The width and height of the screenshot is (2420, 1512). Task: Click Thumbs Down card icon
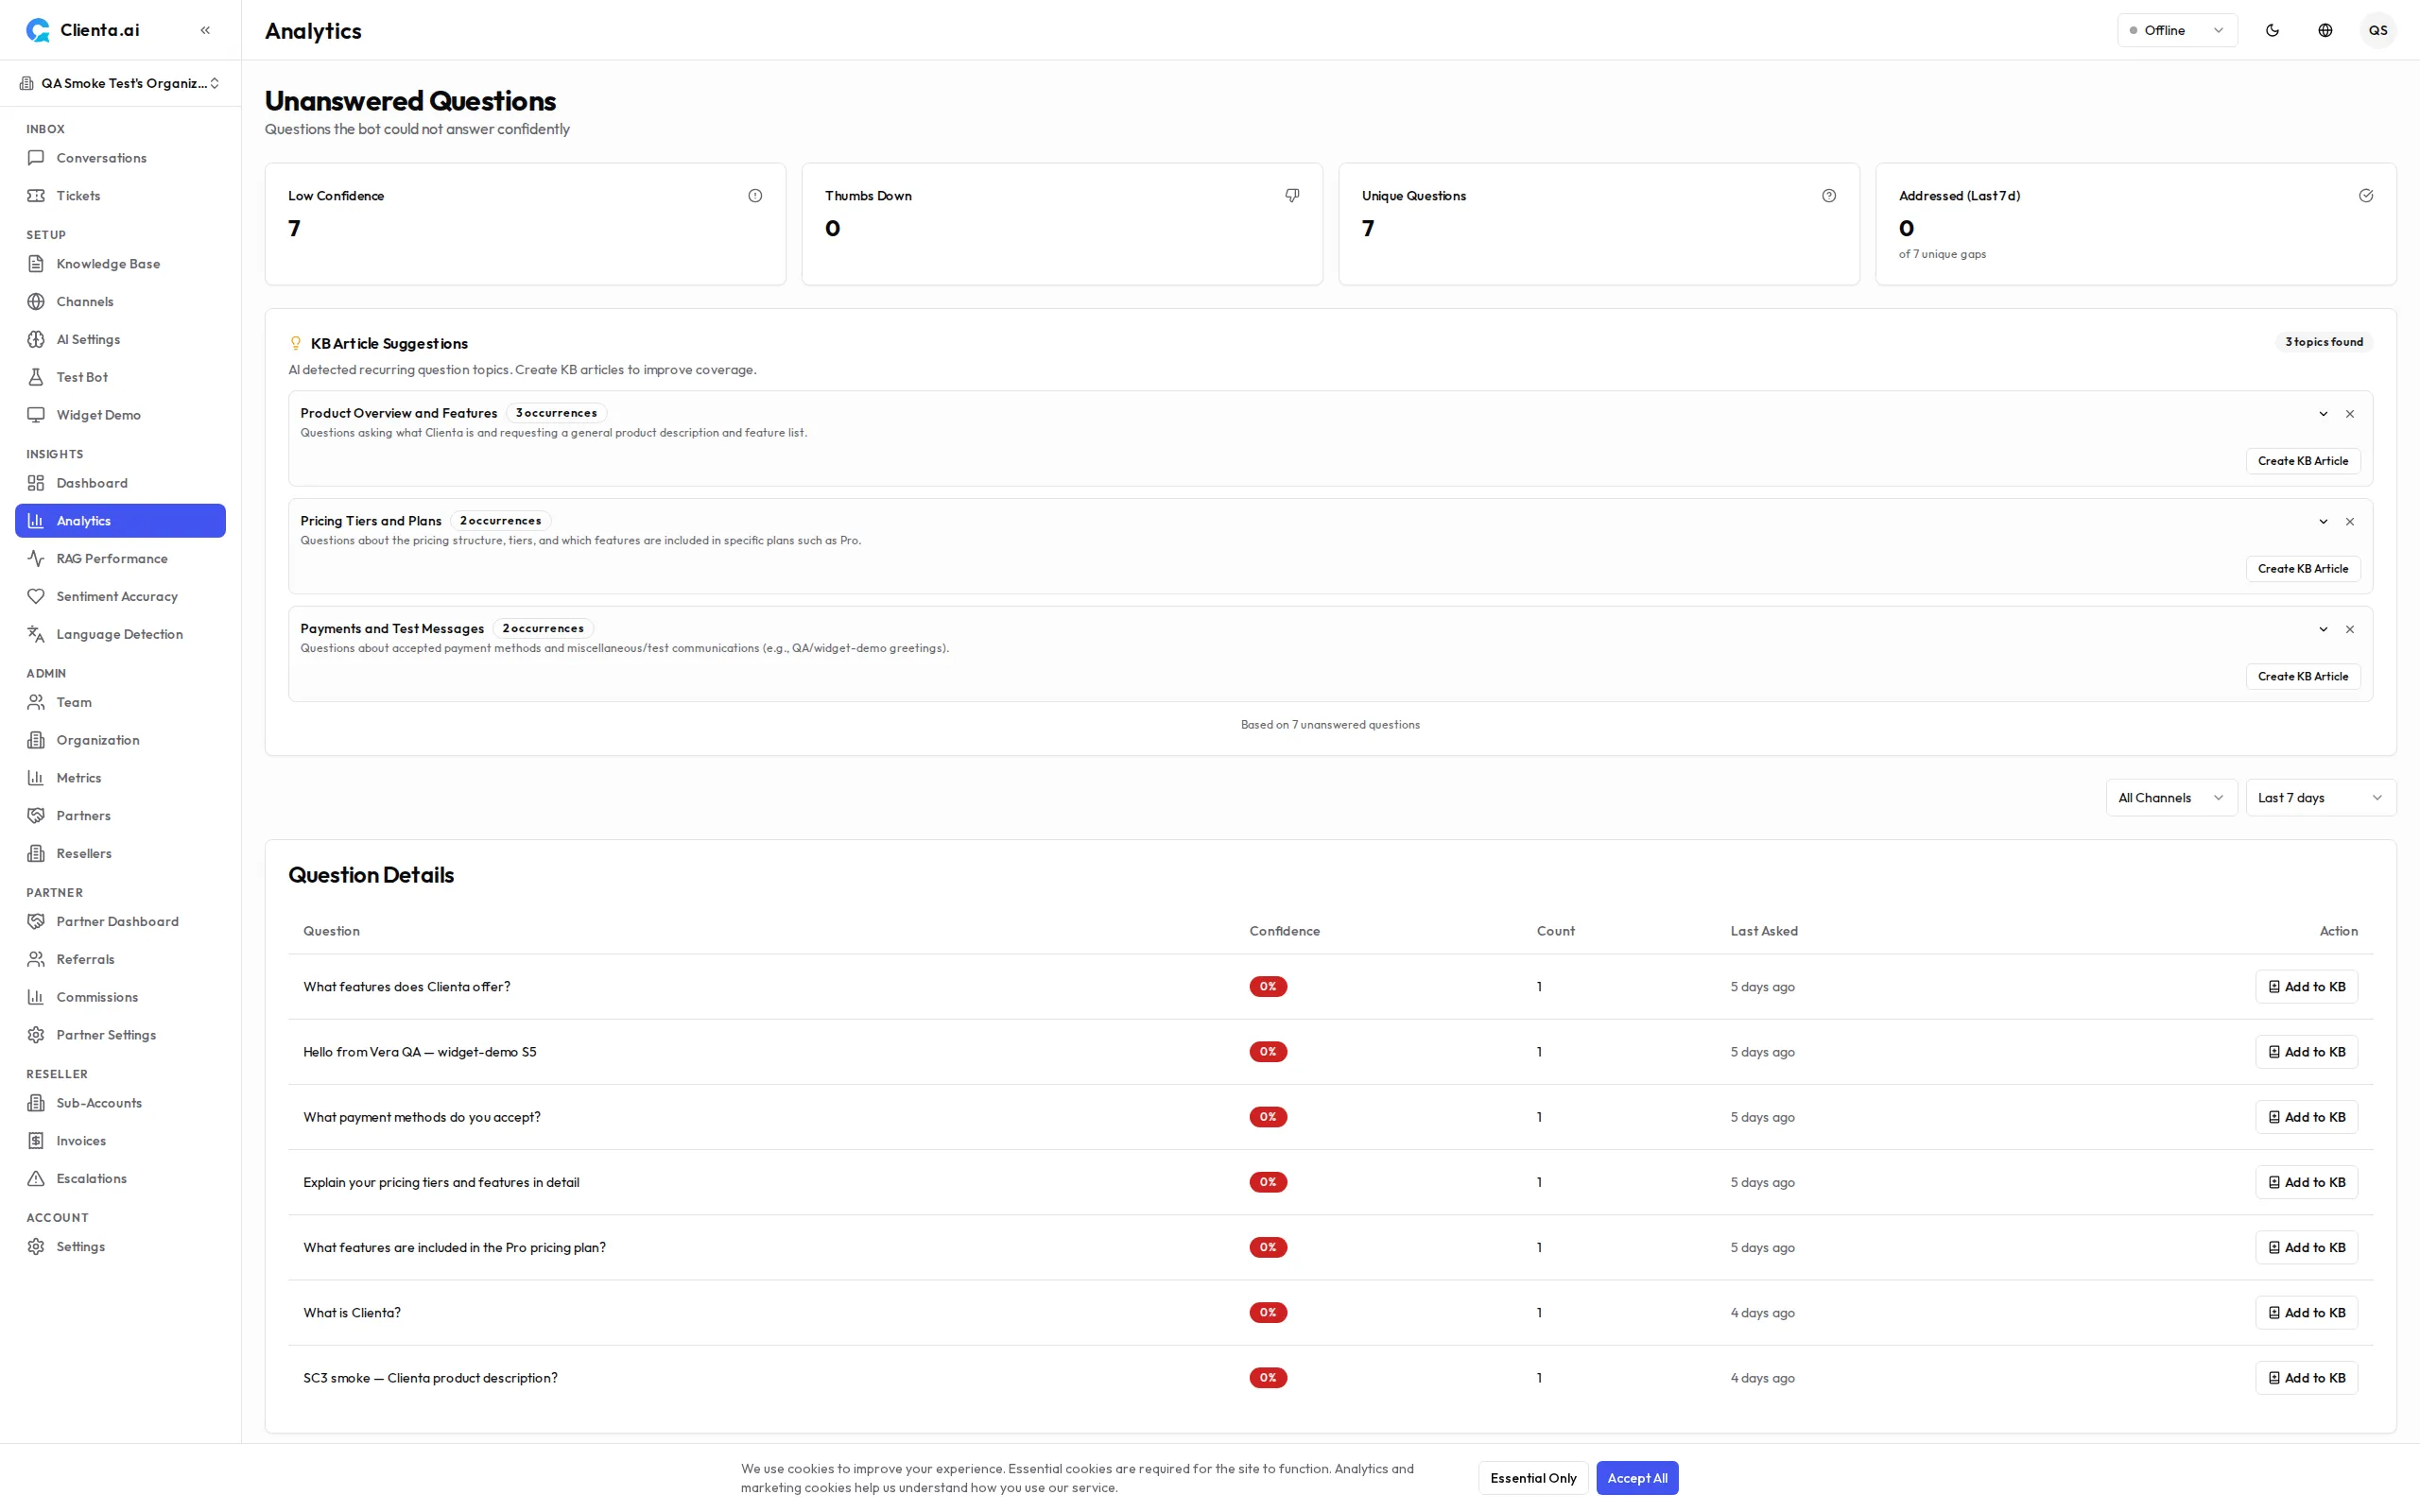pyautogui.click(x=1292, y=196)
